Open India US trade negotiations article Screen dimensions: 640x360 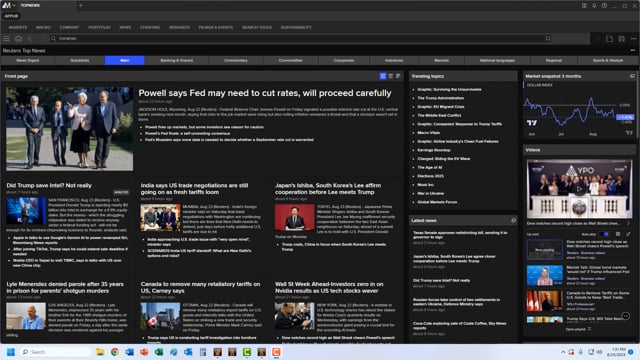(194, 189)
